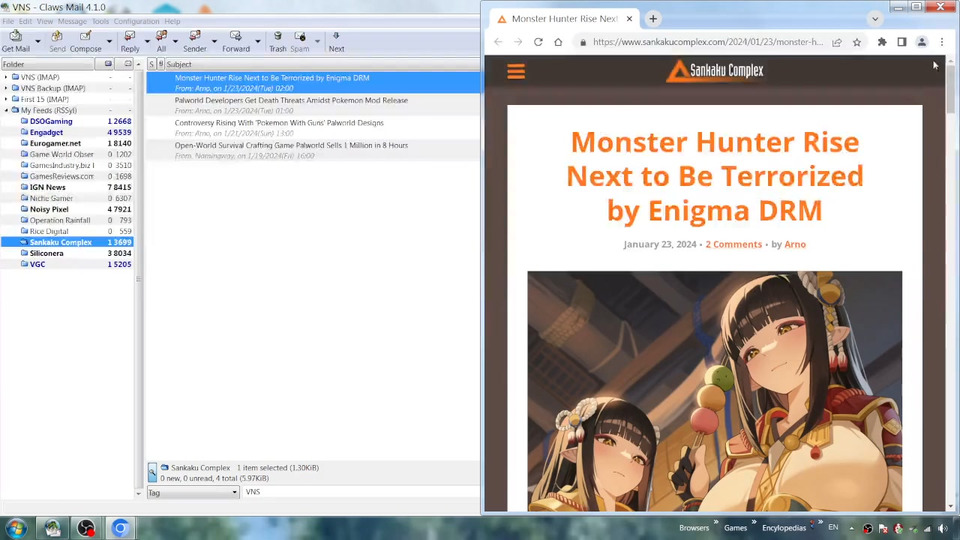Click the attachment column header
The width and height of the screenshot is (960, 540).
click(x=160, y=64)
